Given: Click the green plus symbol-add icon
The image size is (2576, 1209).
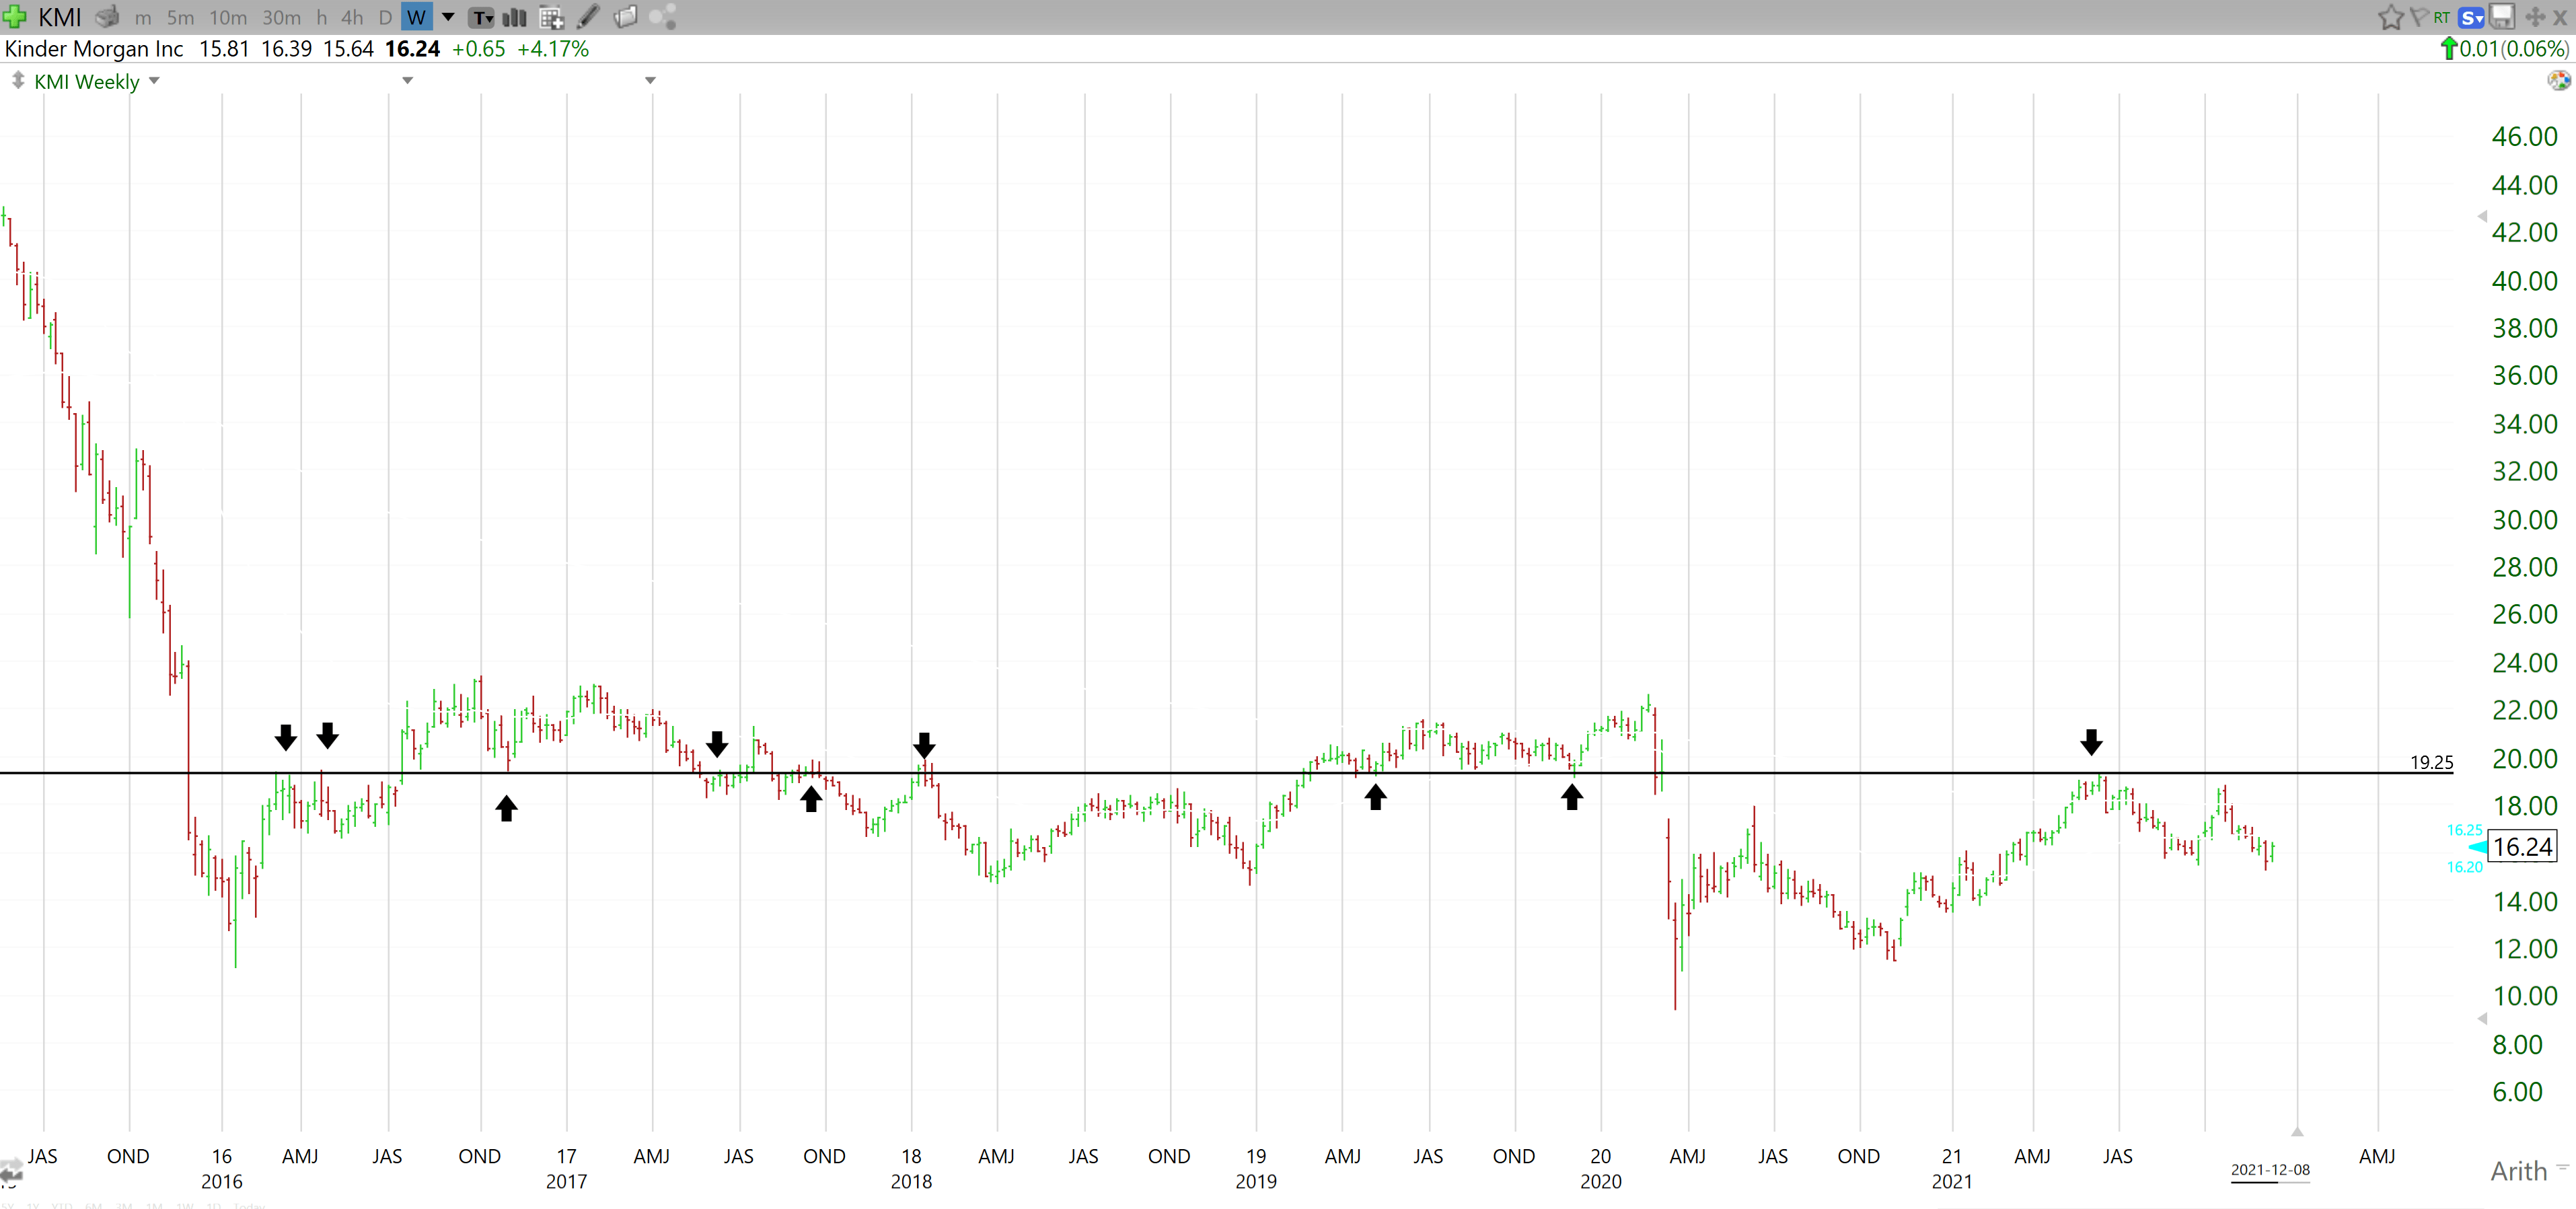Looking at the screenshot, I should (x=15, y=17).
